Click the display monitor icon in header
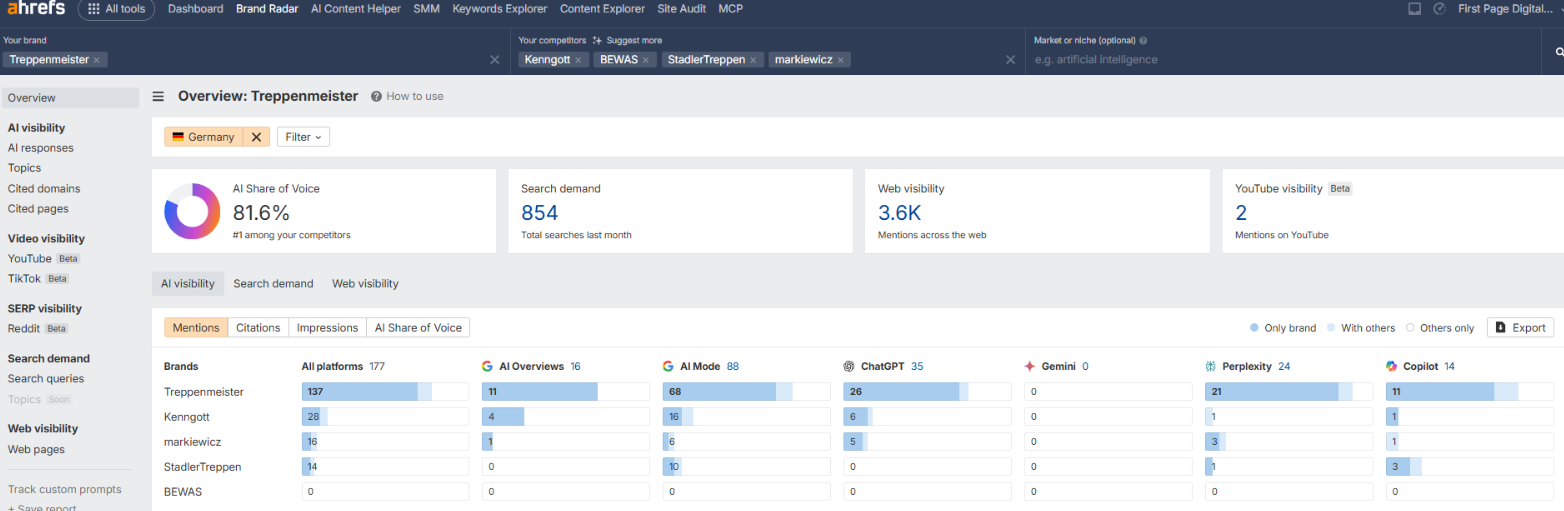The height and width of the screenshot is (511, 1564). [x=1414, y=9]
